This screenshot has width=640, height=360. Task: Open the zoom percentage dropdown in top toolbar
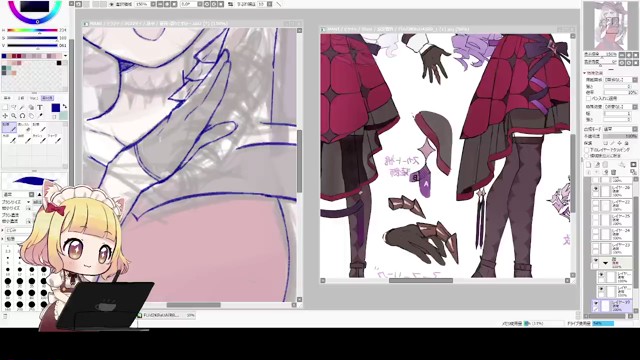click(153, 4)
